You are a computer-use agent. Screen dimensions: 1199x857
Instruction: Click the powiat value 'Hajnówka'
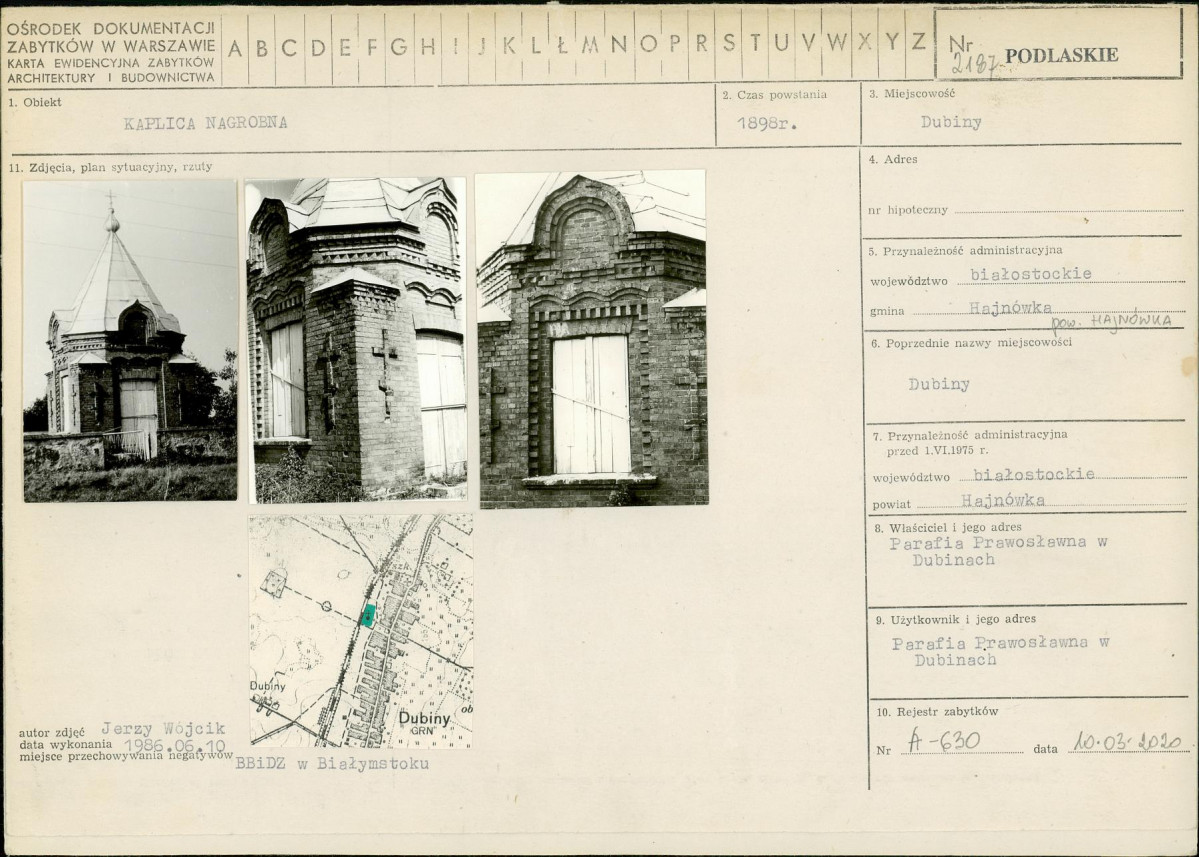[1003, 500]
